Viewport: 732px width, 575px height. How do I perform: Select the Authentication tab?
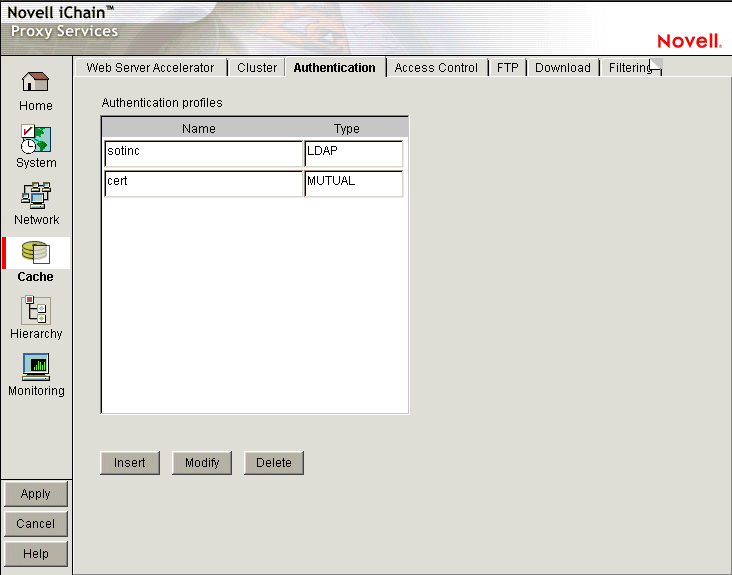click(335, 68)
